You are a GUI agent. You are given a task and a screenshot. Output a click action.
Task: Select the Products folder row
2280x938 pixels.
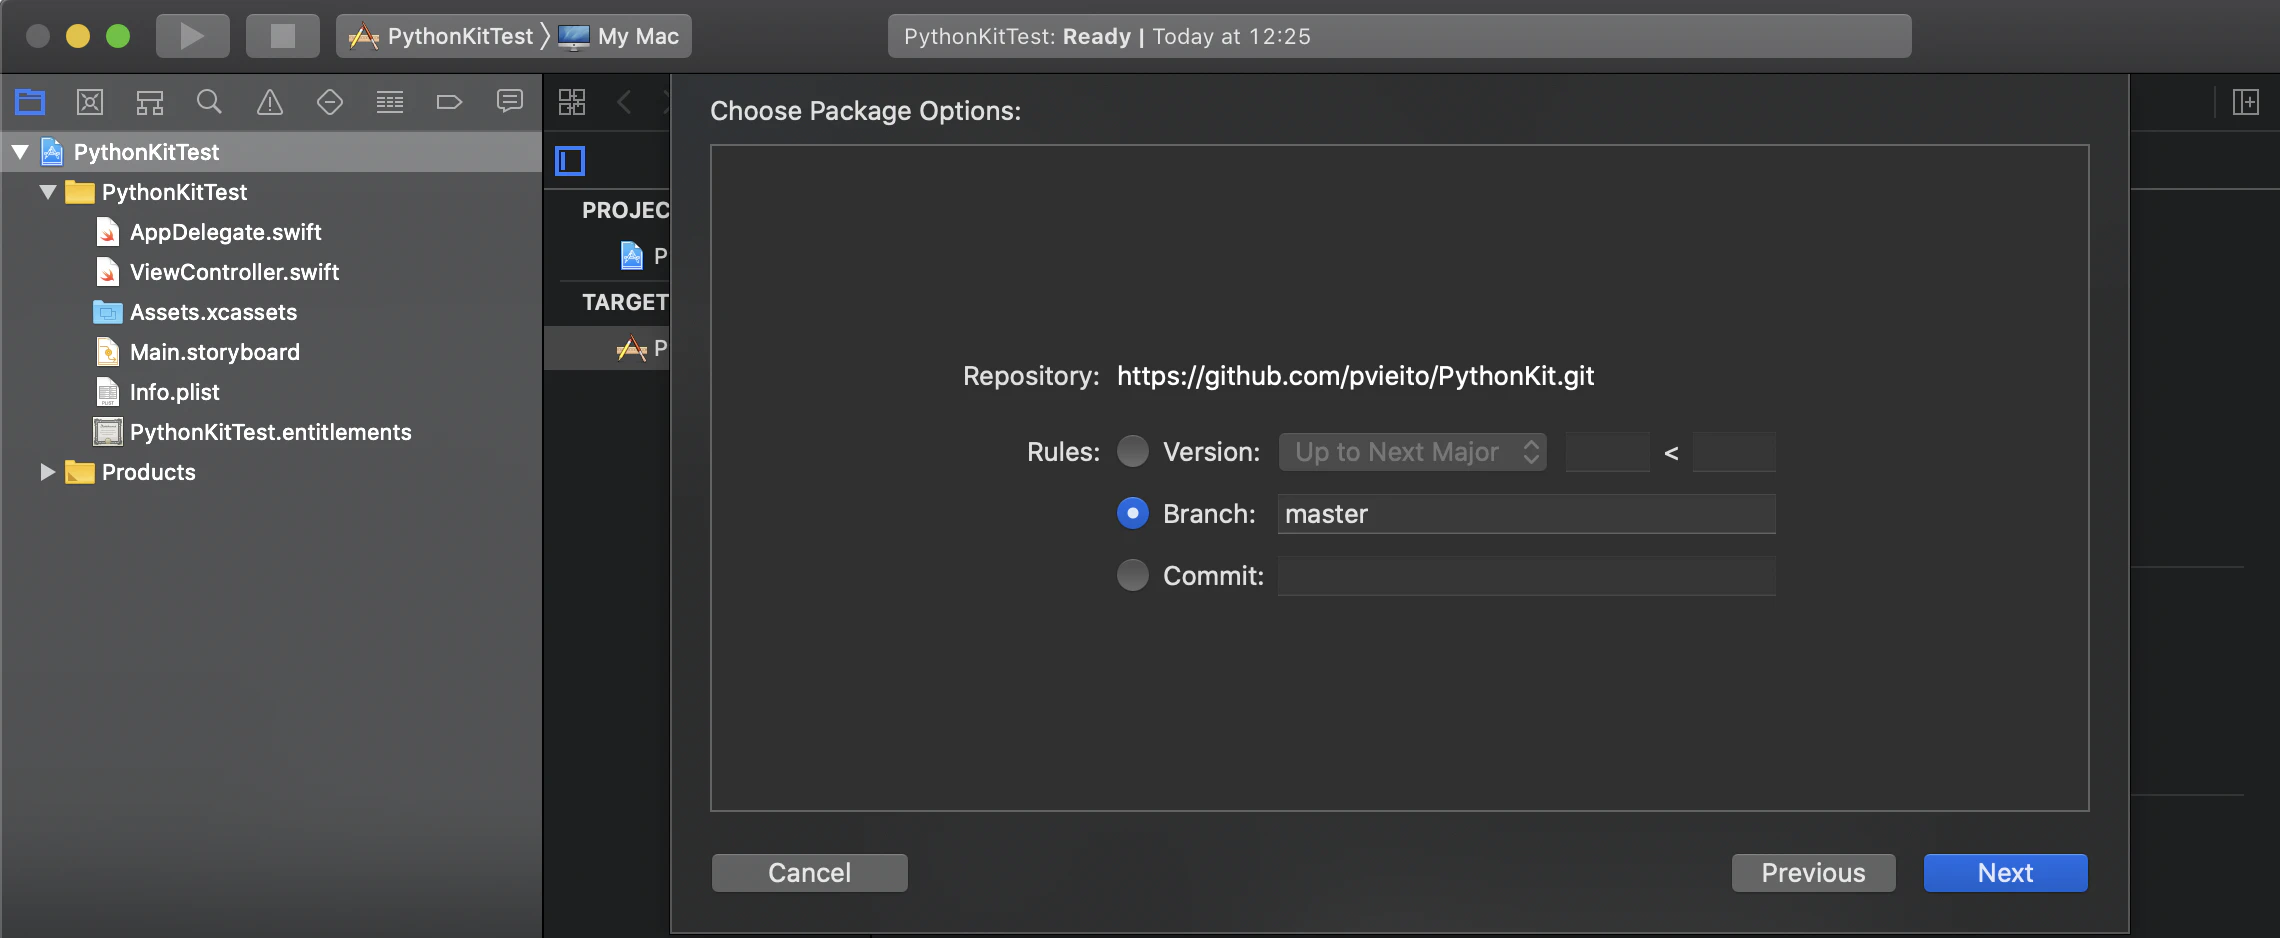272,472
